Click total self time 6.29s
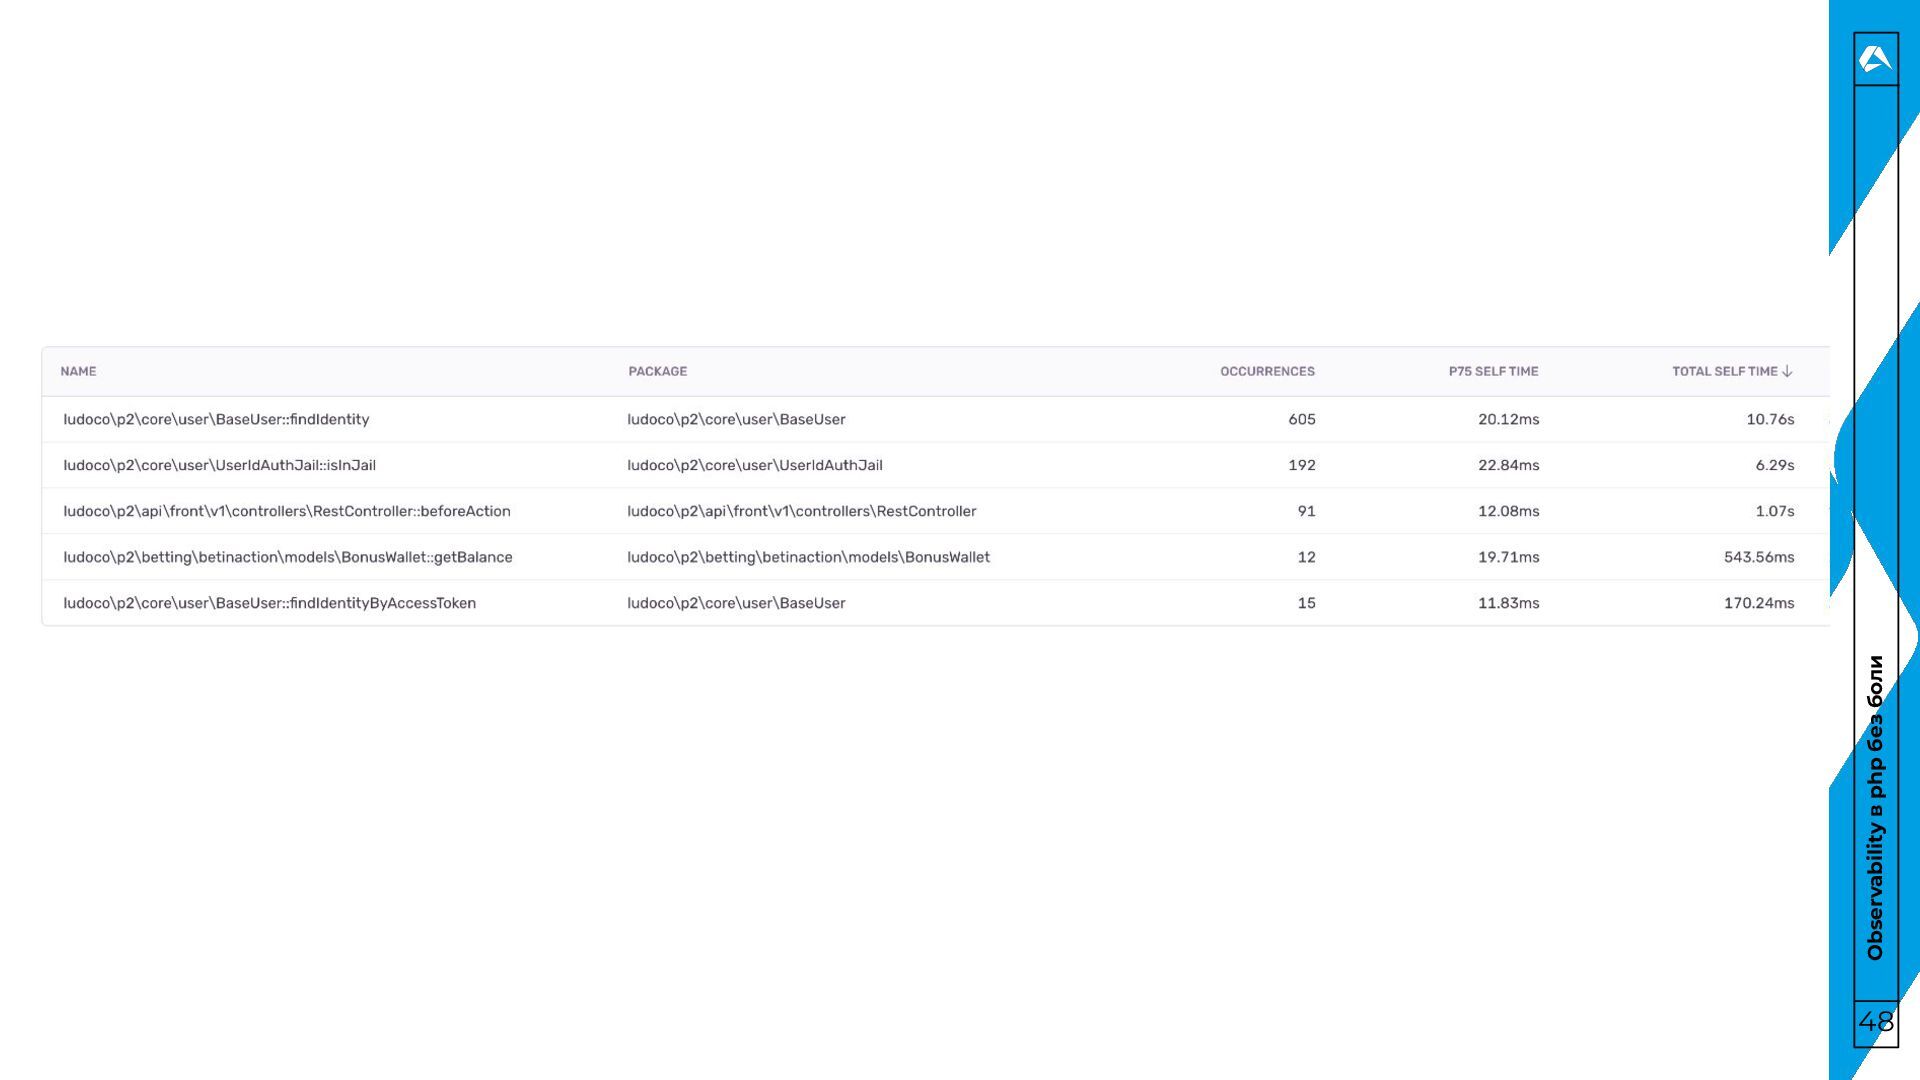This screenshot has height=1080, width=1920. click(x=1774, y=465)
